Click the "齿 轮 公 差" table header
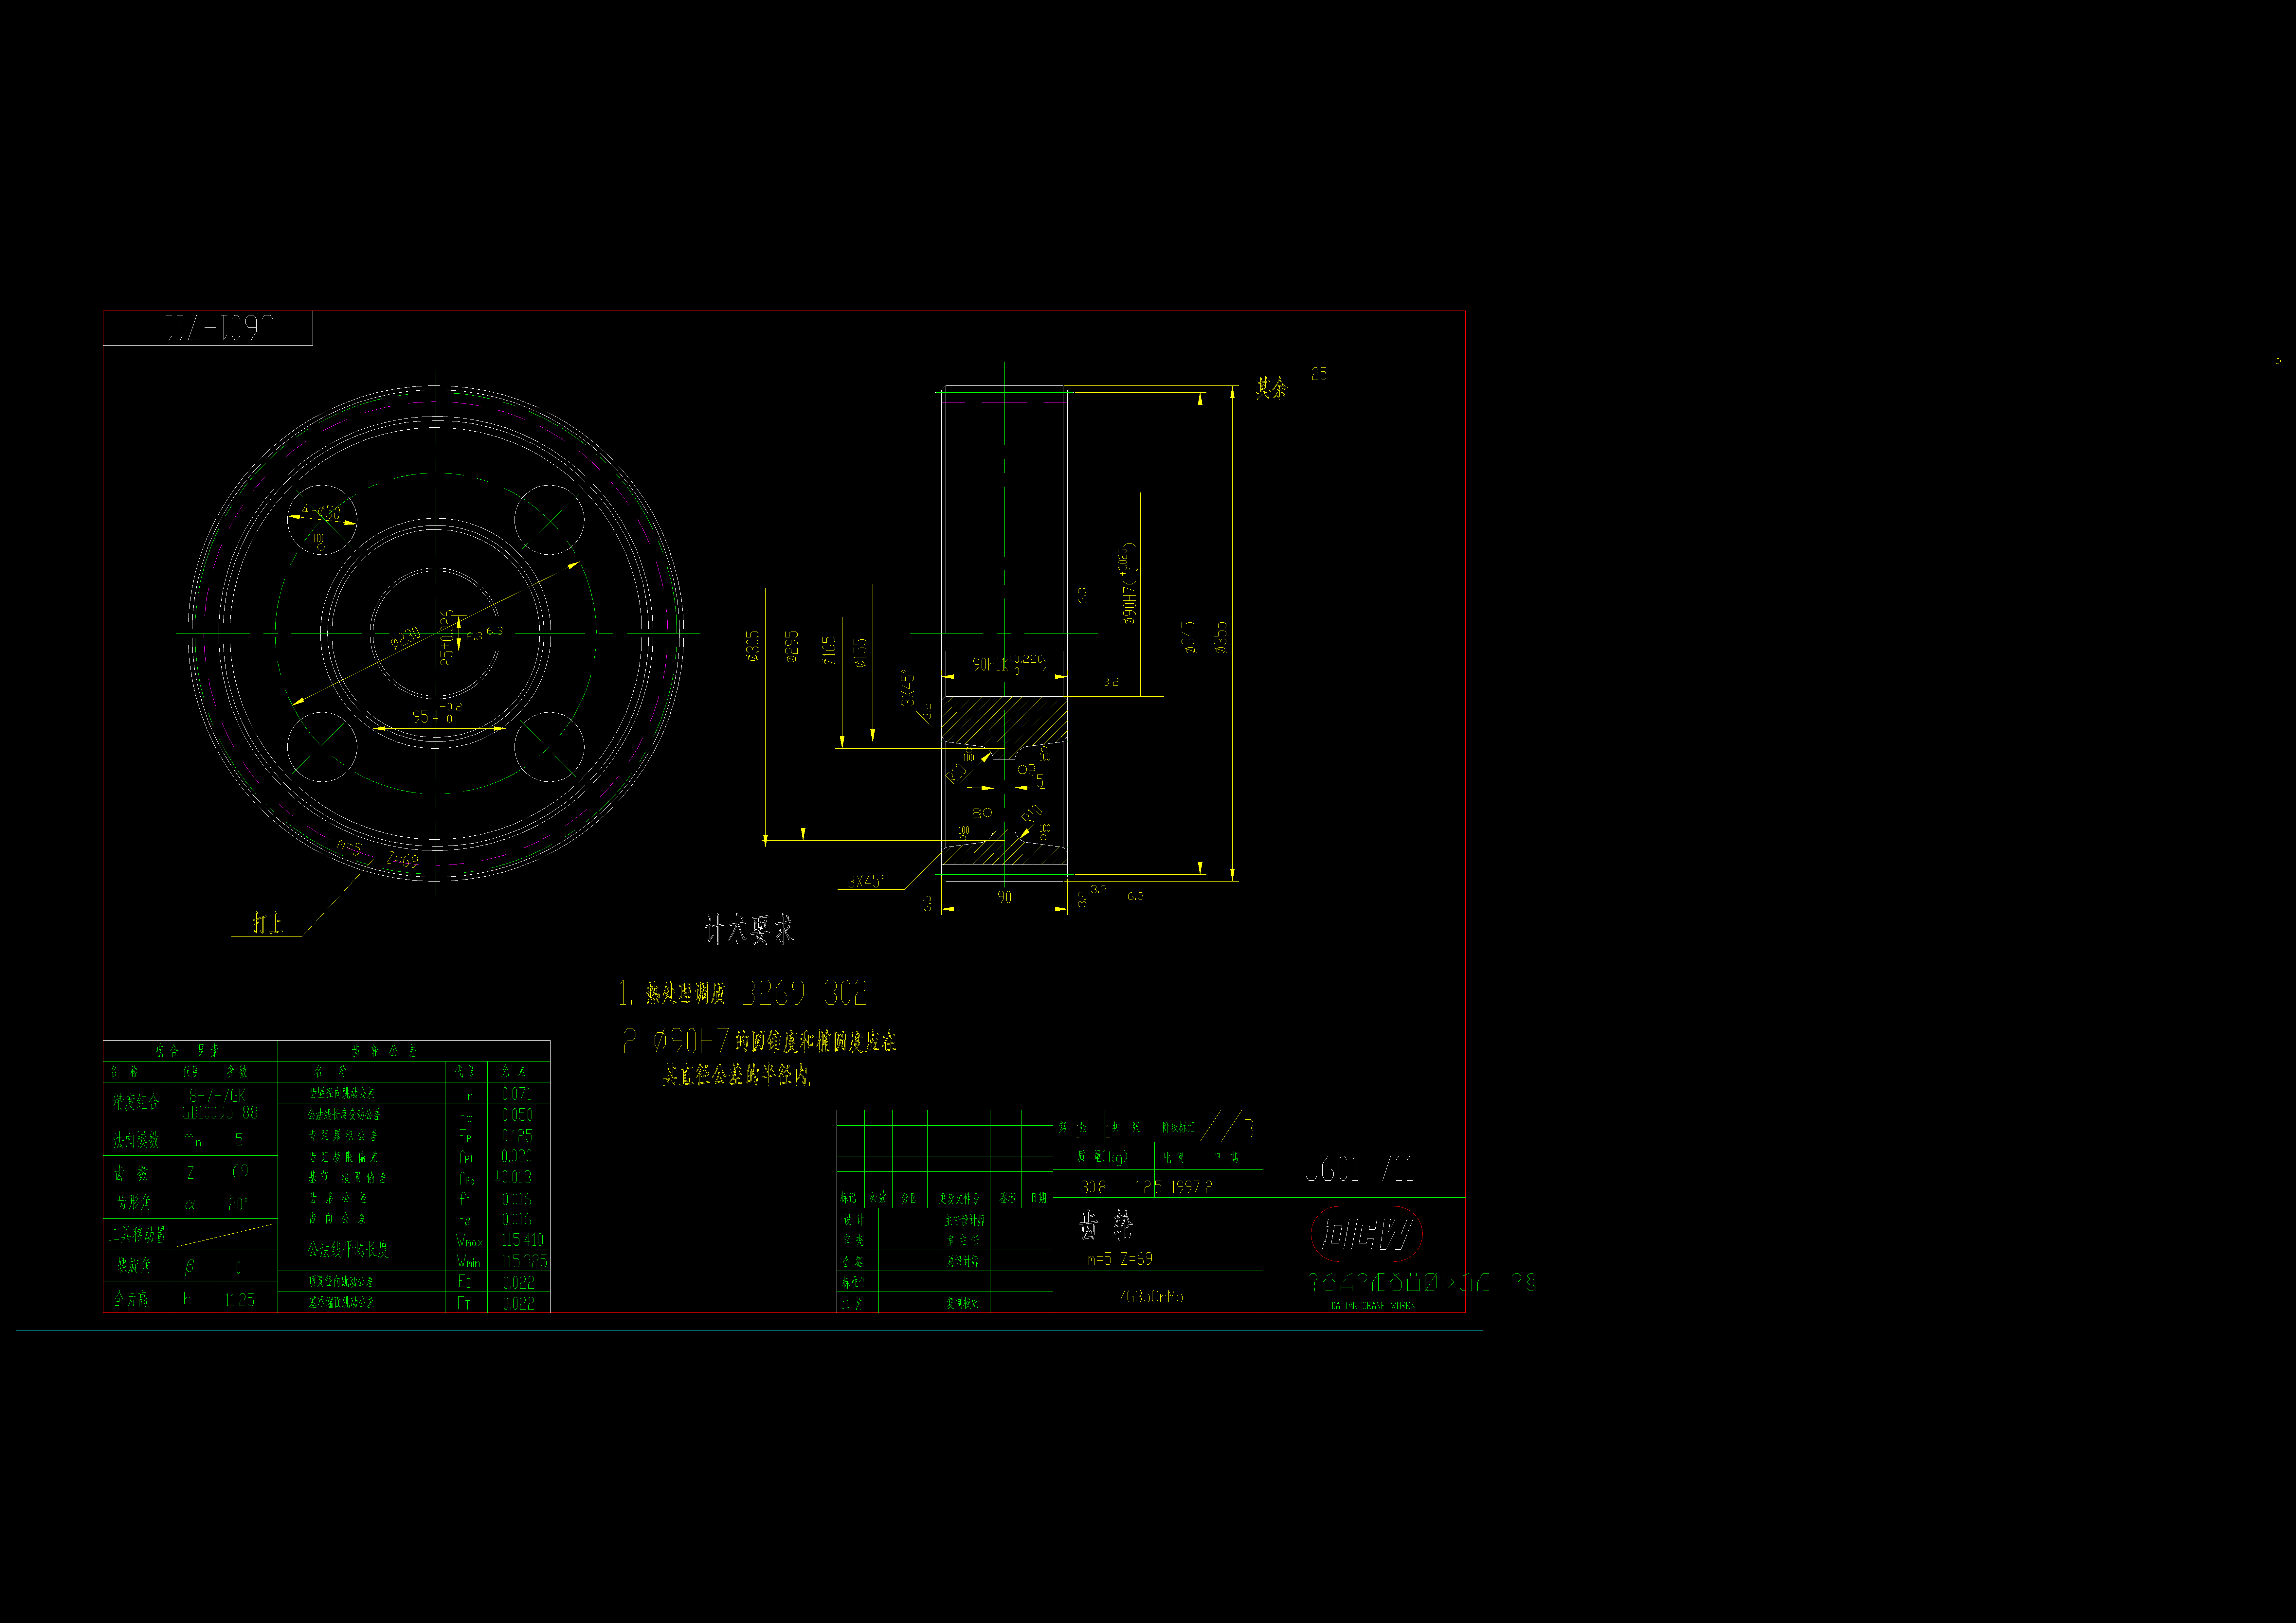 point(385,1051)
